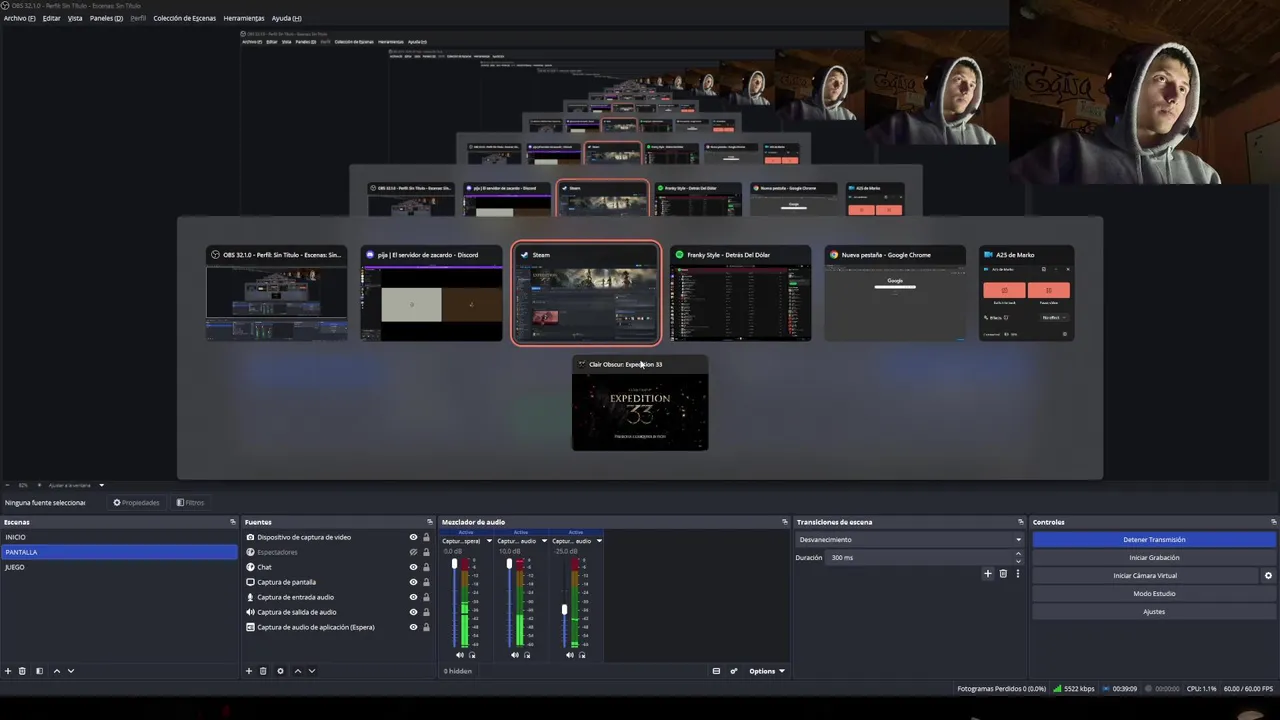Switch the mixer layout icon next to Options
Image resolution: width=1280 pixels, height=720 pixels.
(x=716, y=671)
